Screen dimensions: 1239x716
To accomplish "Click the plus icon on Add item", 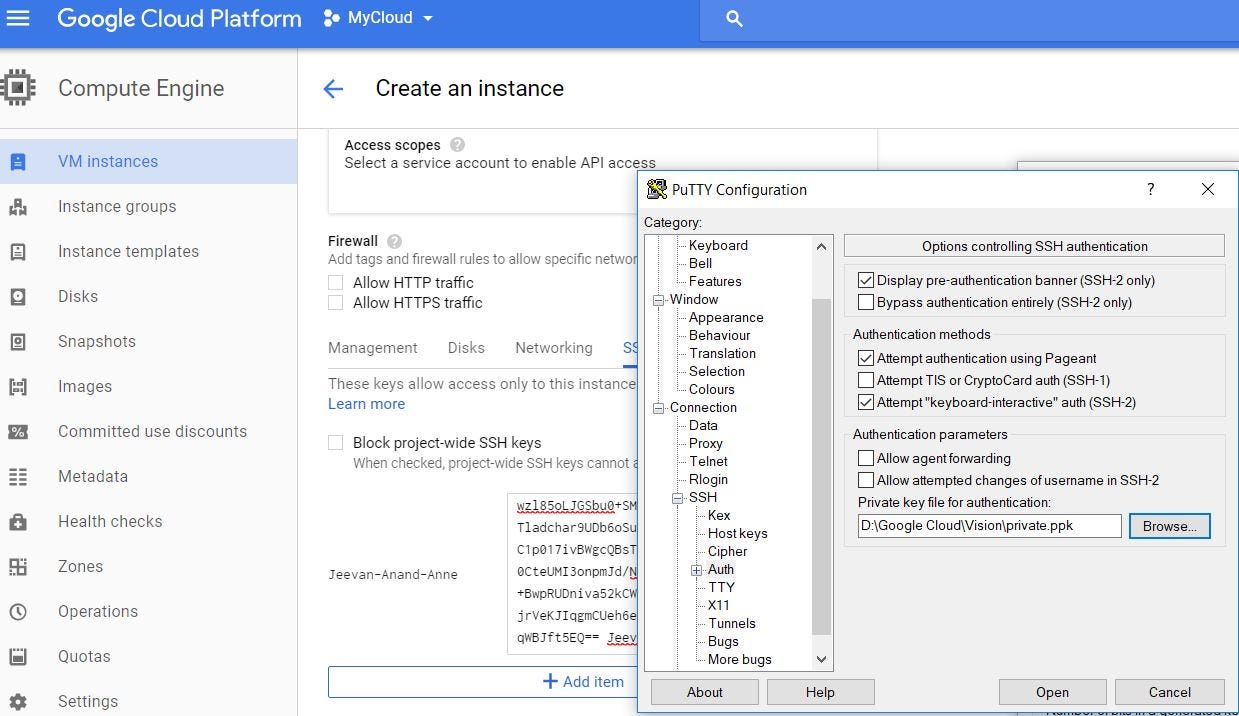I will pyautogui.click(x=549, y=681).
